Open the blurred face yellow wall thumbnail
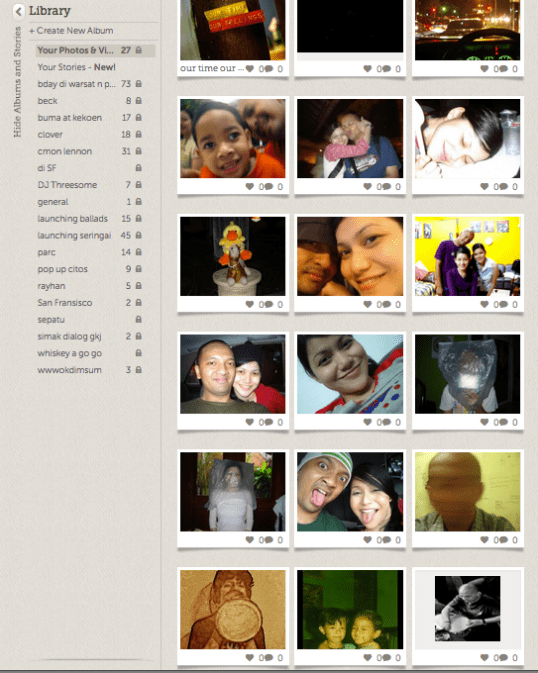Screen dimensions: 538x673 (468, 491)
